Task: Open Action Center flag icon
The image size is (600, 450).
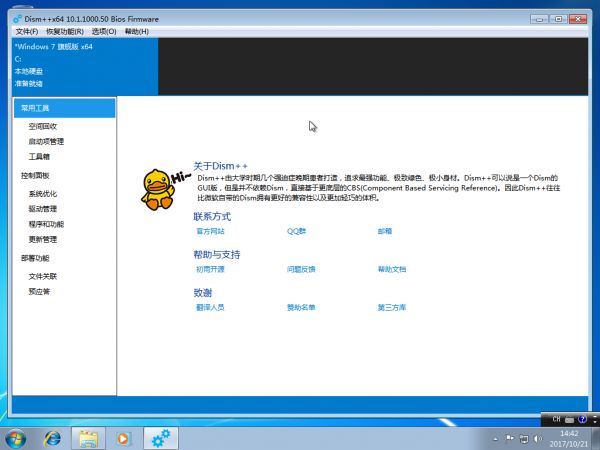Action: pos(510,439)
